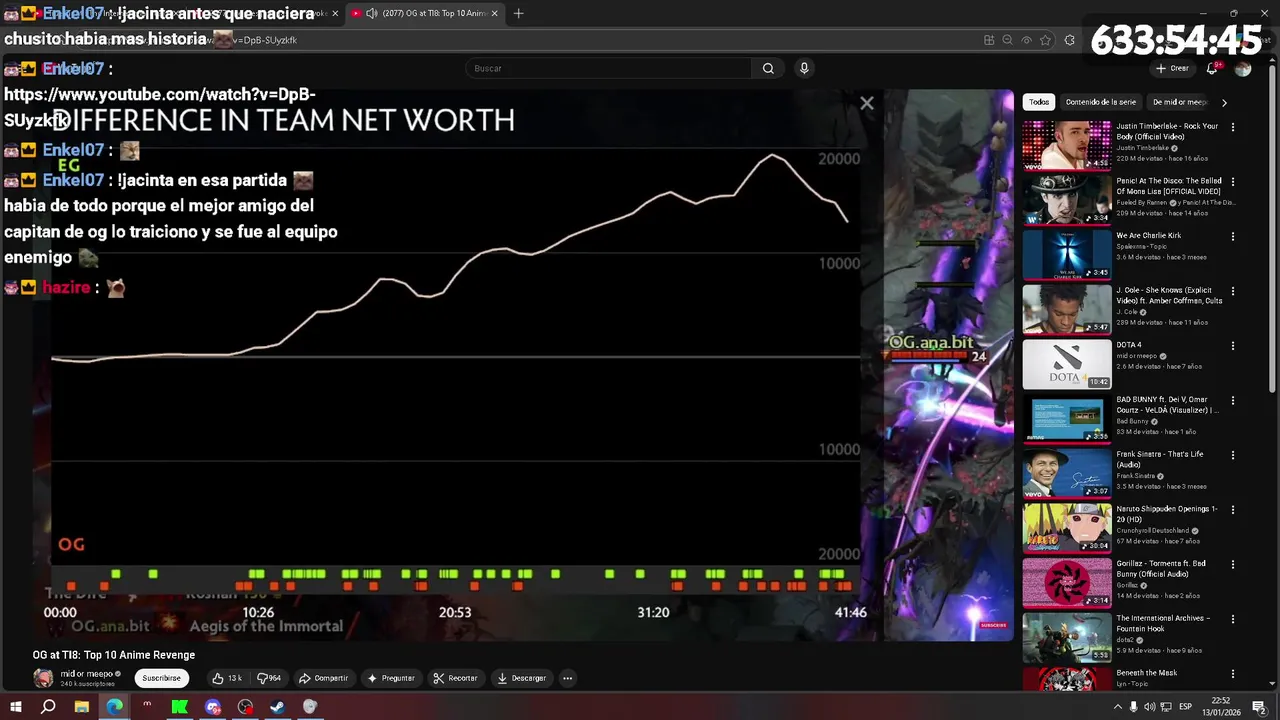This screenshot has width=1280, height=720.
Task: Open Windows notification center icon
Action: tap(1259, 707)
